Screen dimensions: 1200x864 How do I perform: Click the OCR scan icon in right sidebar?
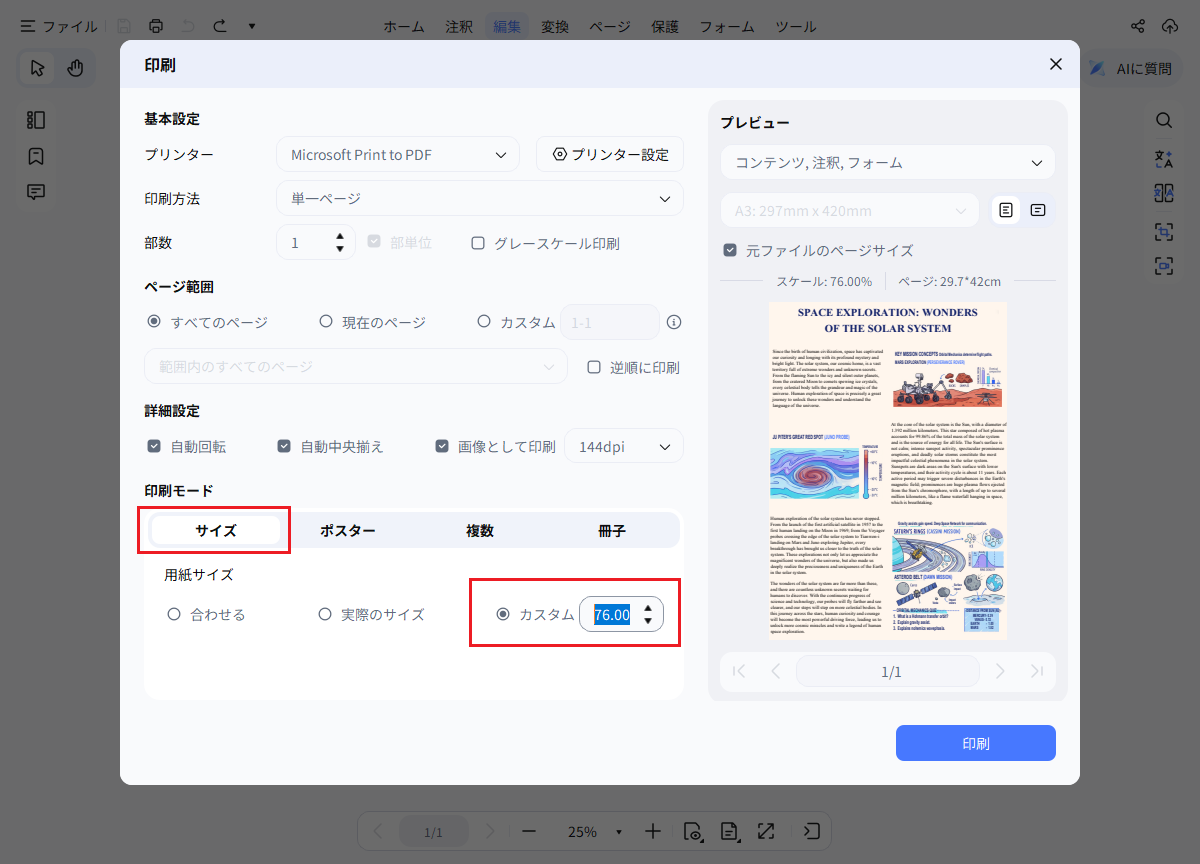coord(1164,232)
